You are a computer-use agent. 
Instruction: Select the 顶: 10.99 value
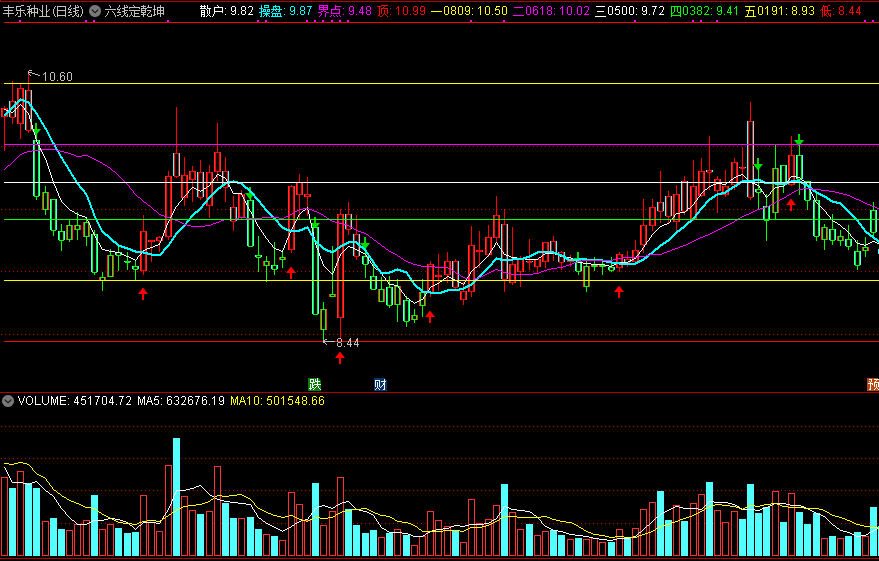pyautogui.click(x=401, y=11)
